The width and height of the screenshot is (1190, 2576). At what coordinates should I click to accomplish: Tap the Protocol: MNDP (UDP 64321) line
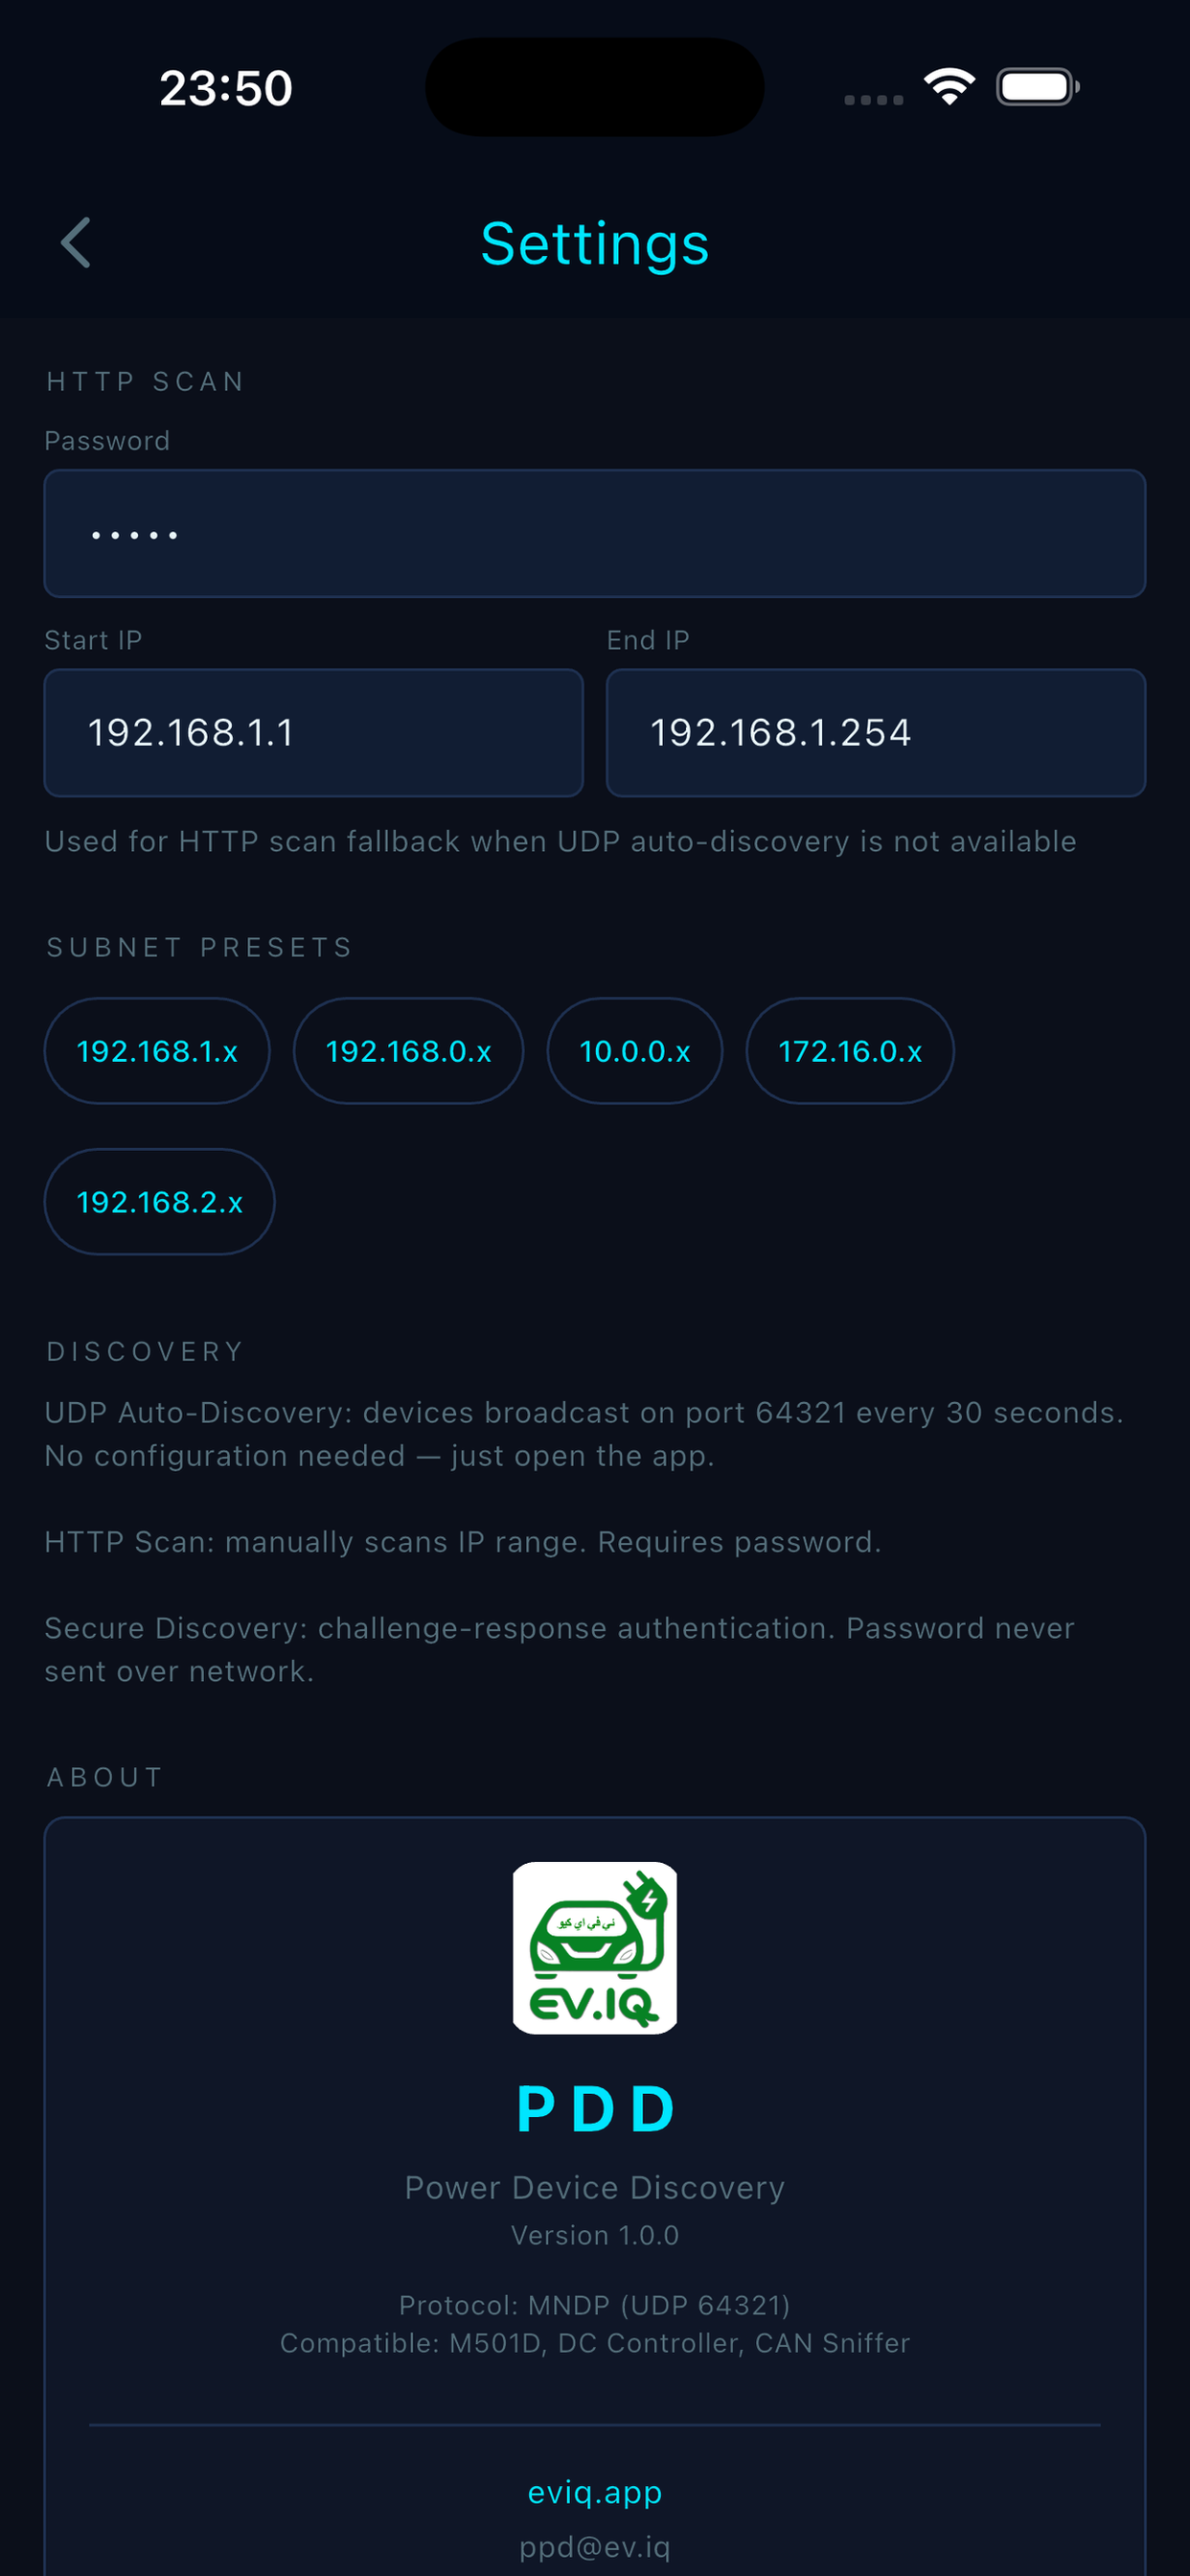point(595,2305)
